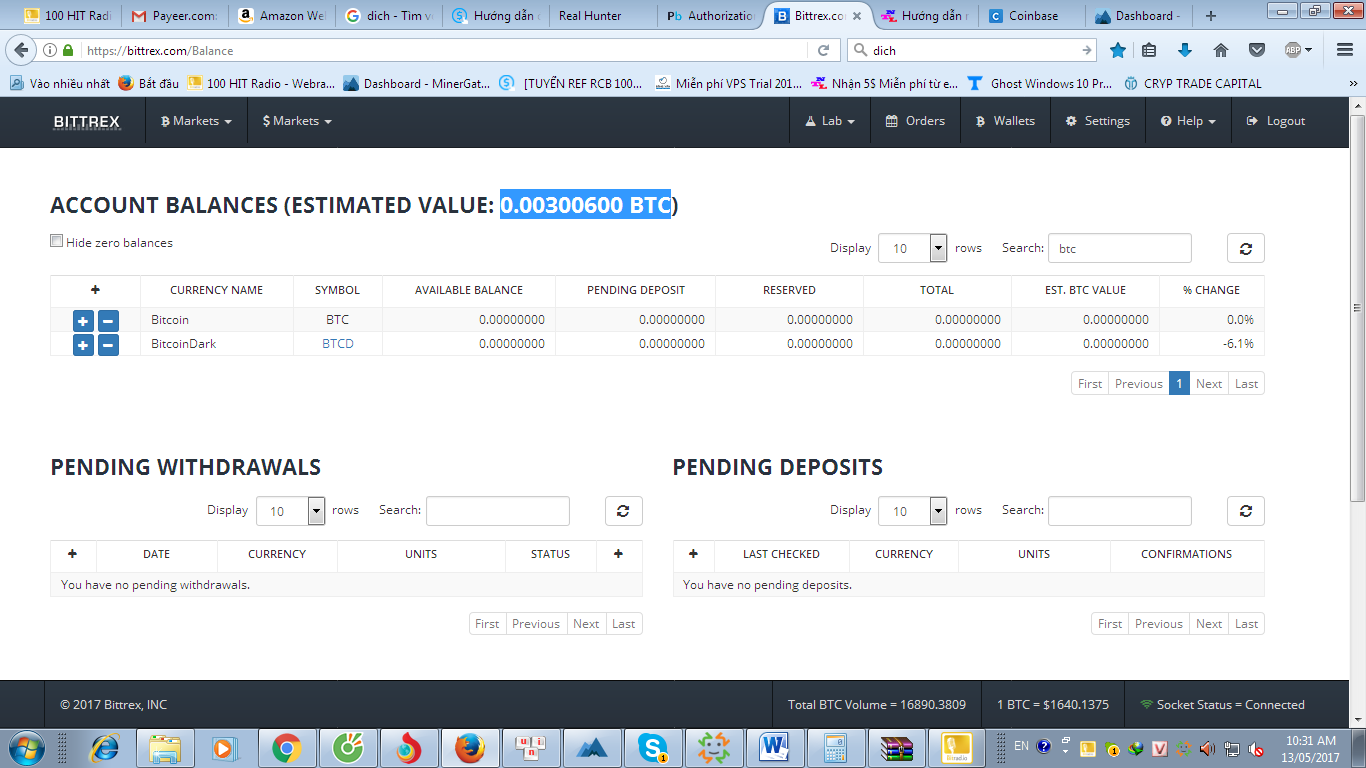The height and width of the screenshot is (768, 1366).
Task: Expand the dollar Markets dropdown
Action: tap(297, 121)
